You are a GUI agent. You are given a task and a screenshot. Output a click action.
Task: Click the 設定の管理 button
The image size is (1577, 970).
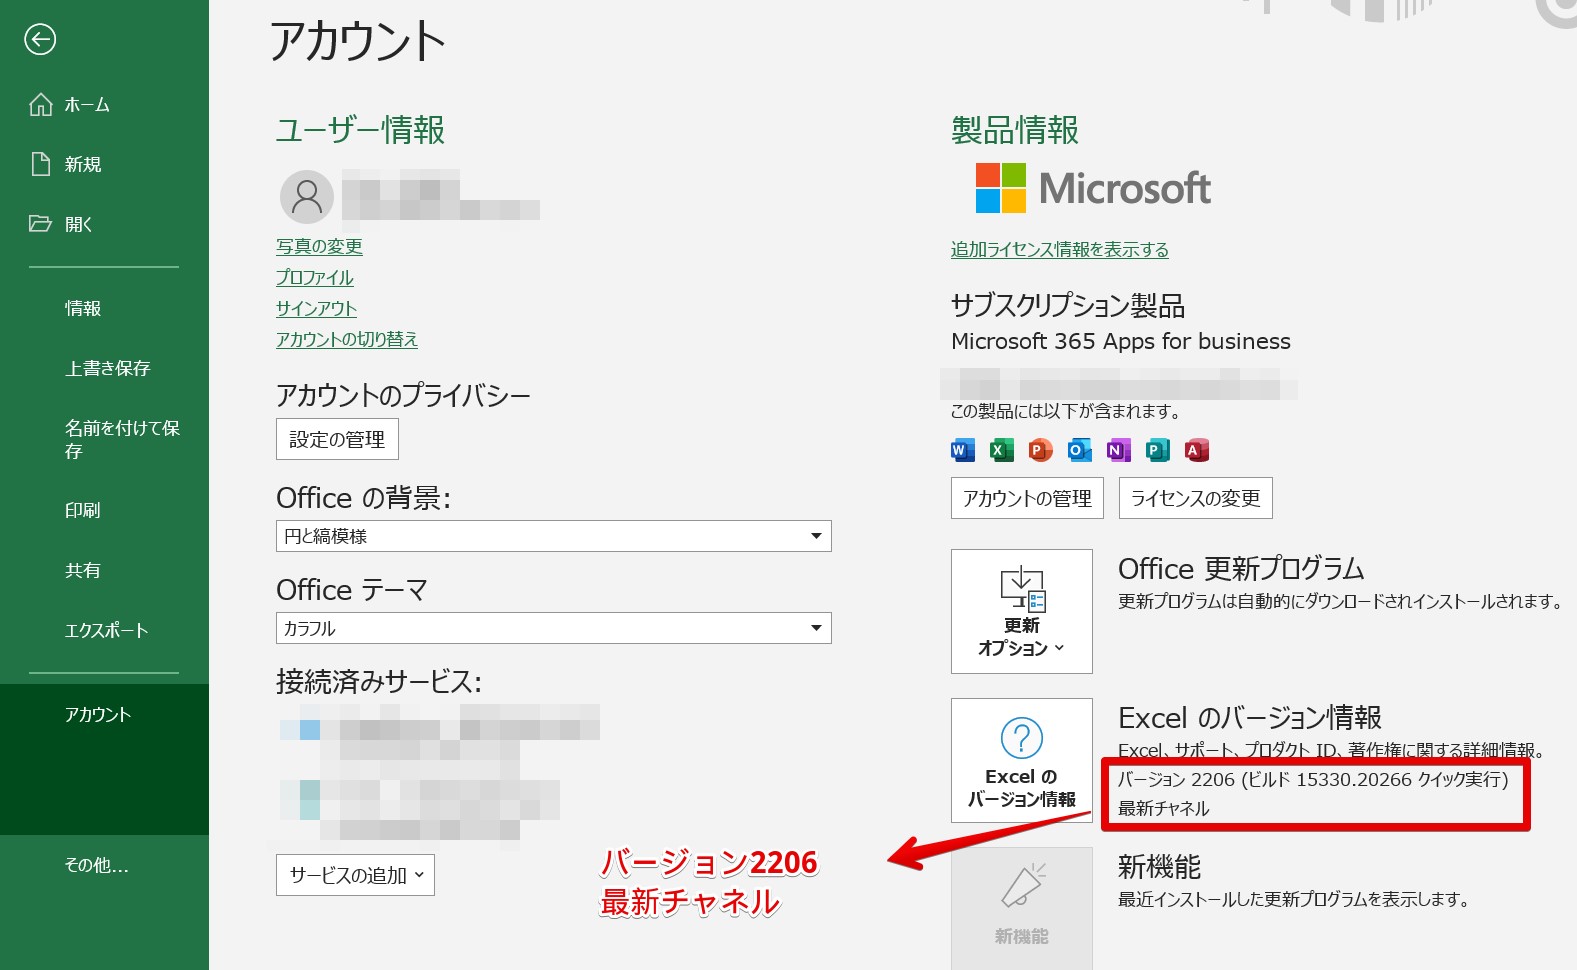(337, 439)
